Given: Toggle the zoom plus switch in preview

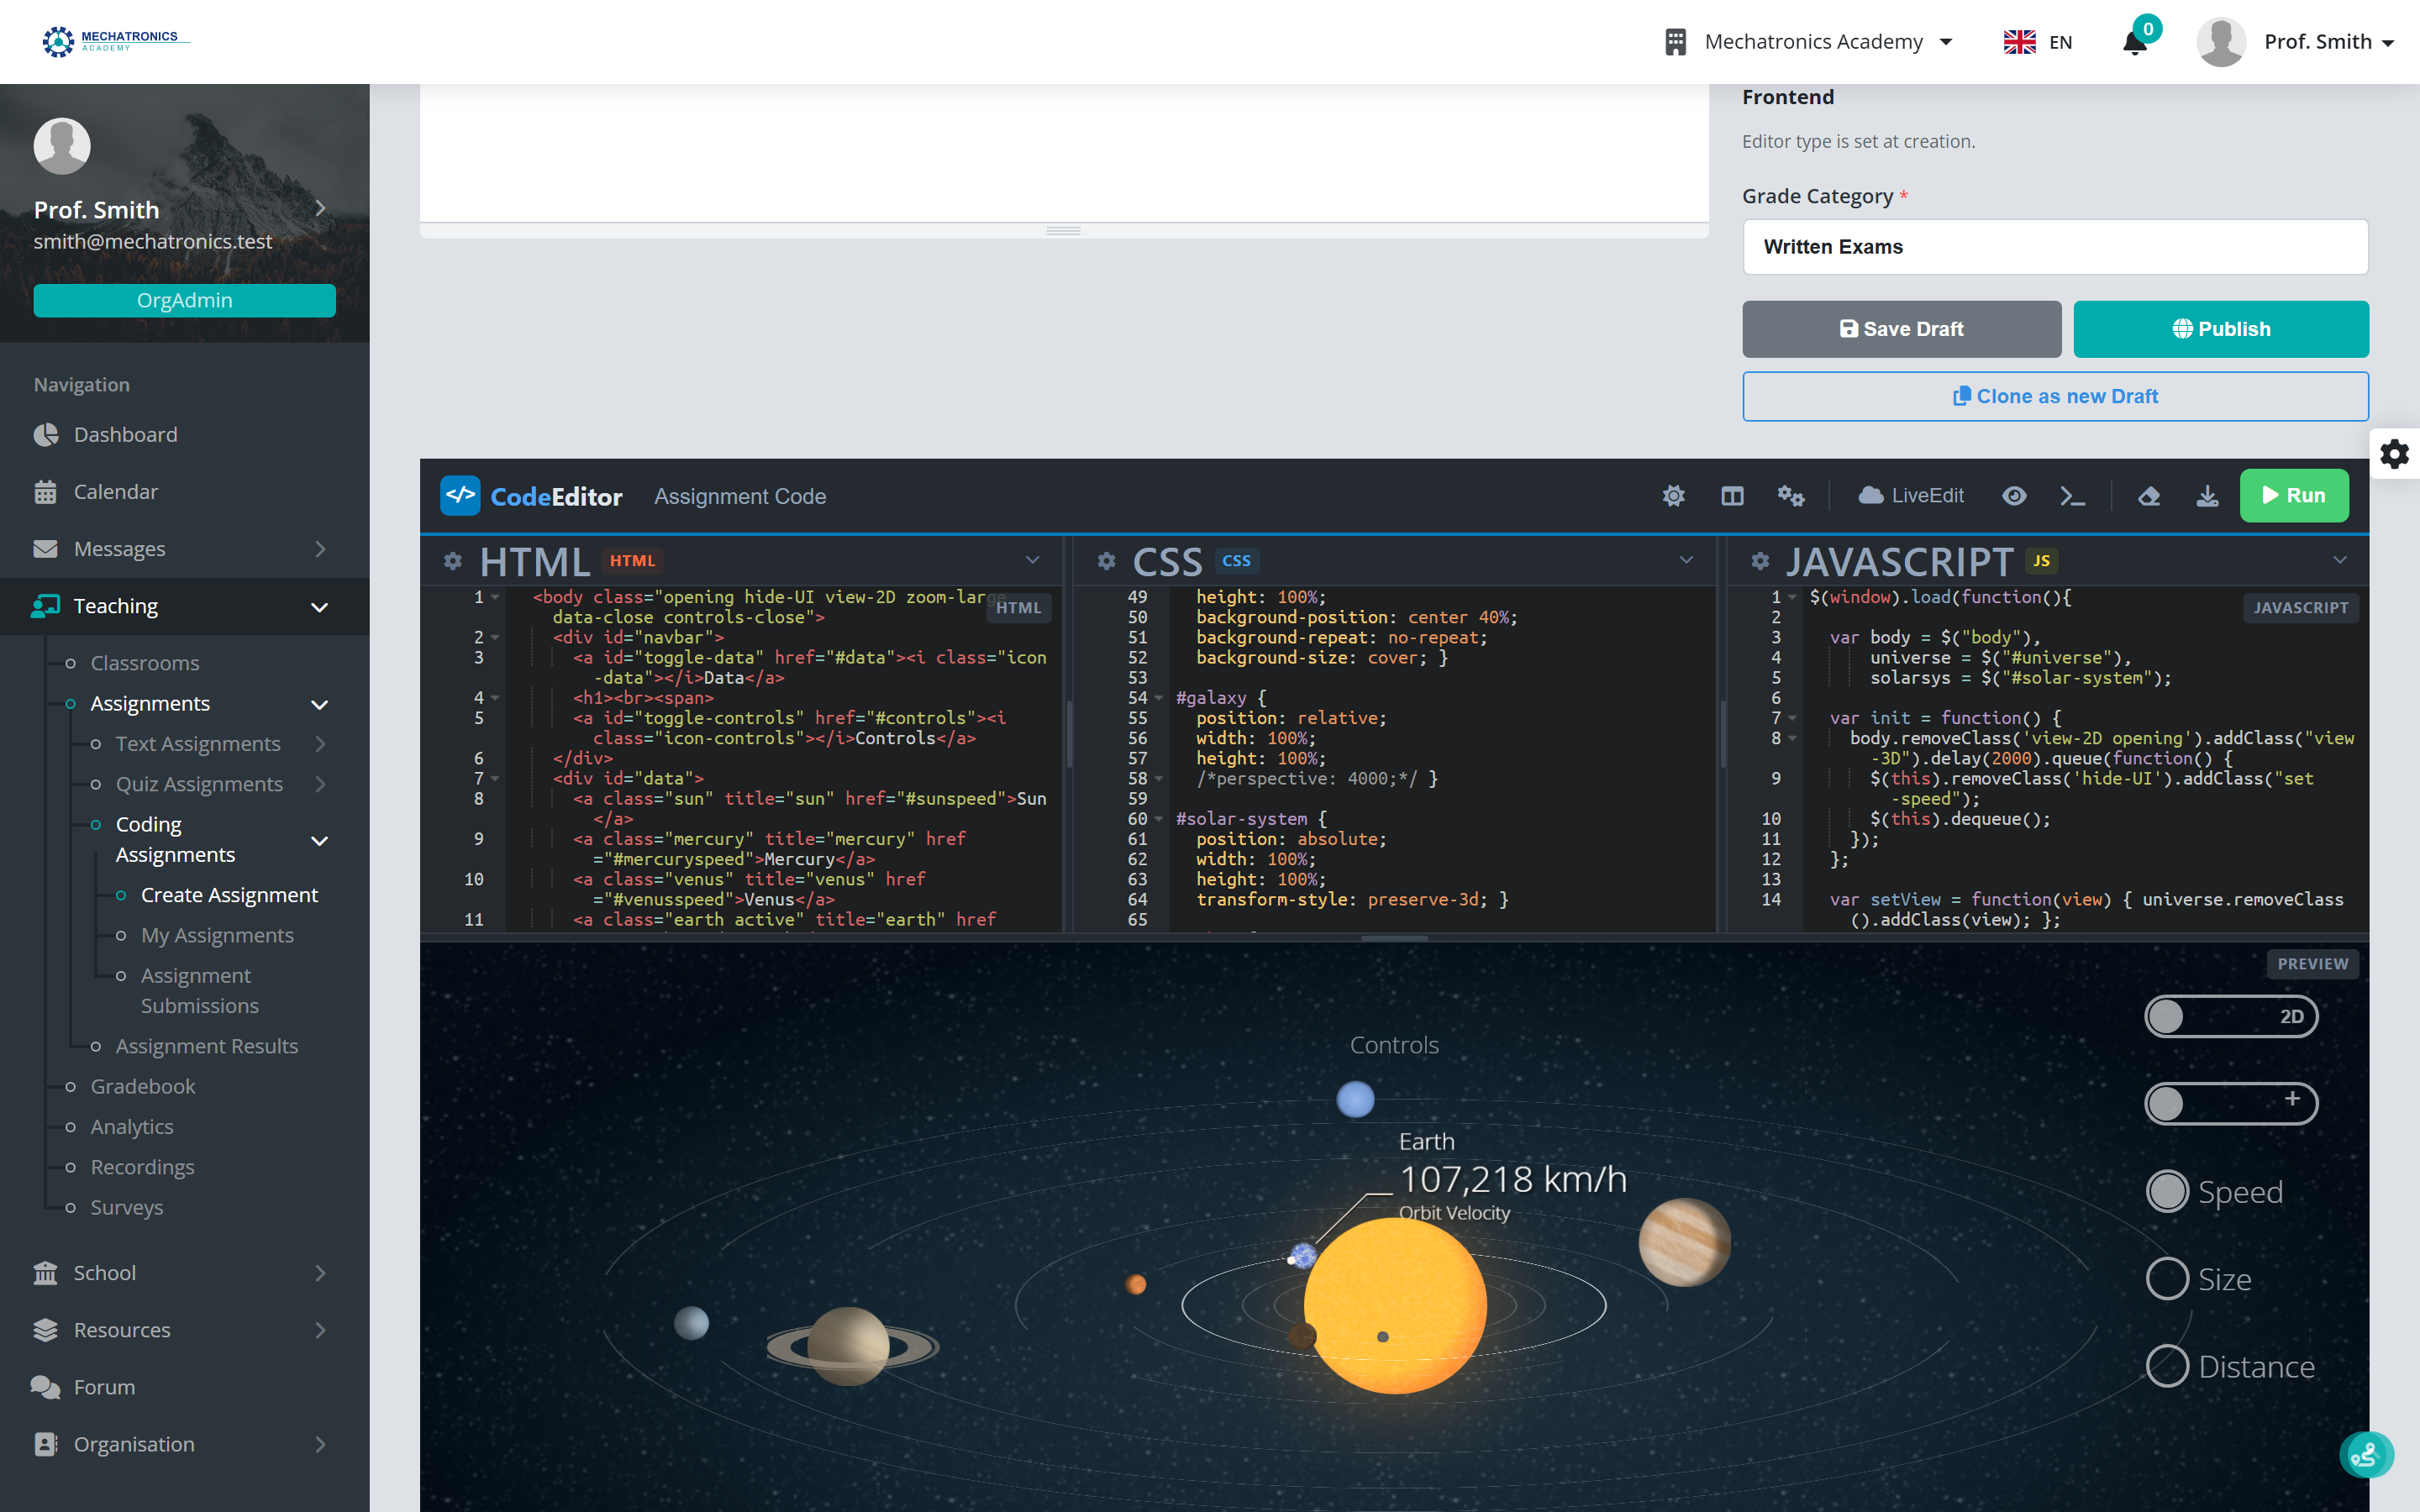Looking at the screenshot, I should (x=2231, y=1103).
